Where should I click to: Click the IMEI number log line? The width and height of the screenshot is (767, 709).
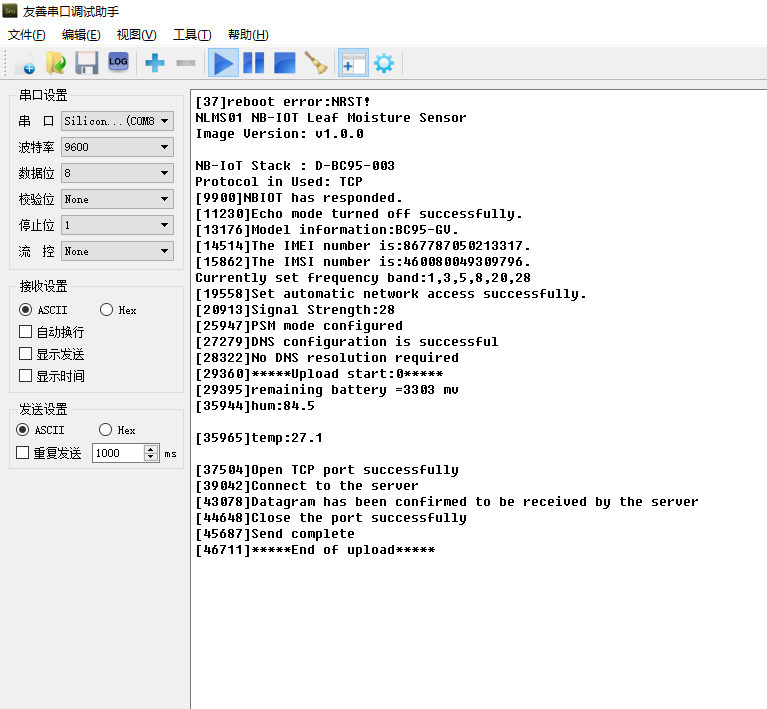pyautogui.click(x=363, y=246)
